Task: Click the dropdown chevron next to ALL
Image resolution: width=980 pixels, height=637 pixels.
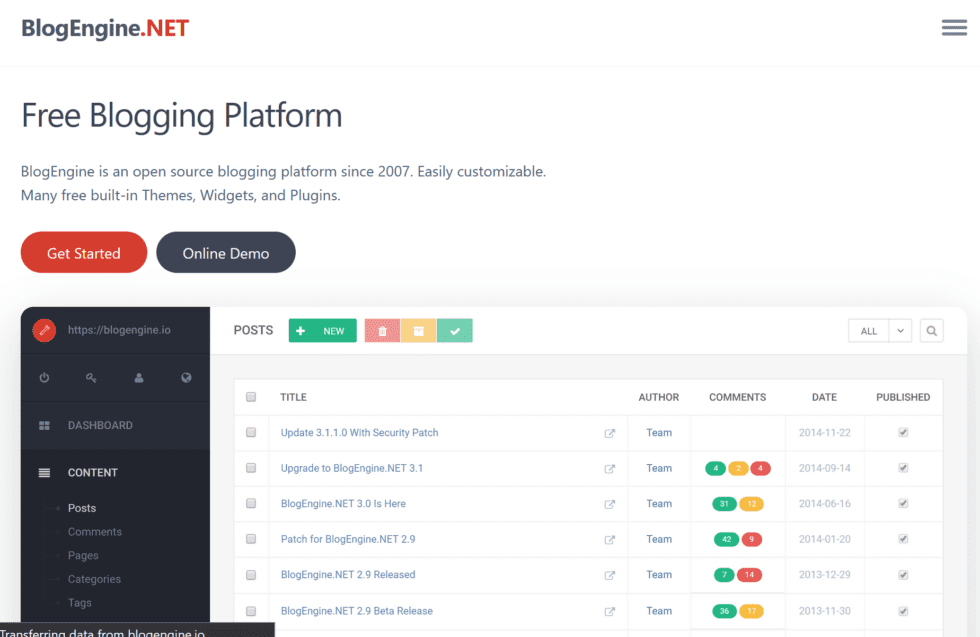Action: (x=900, y=331)
